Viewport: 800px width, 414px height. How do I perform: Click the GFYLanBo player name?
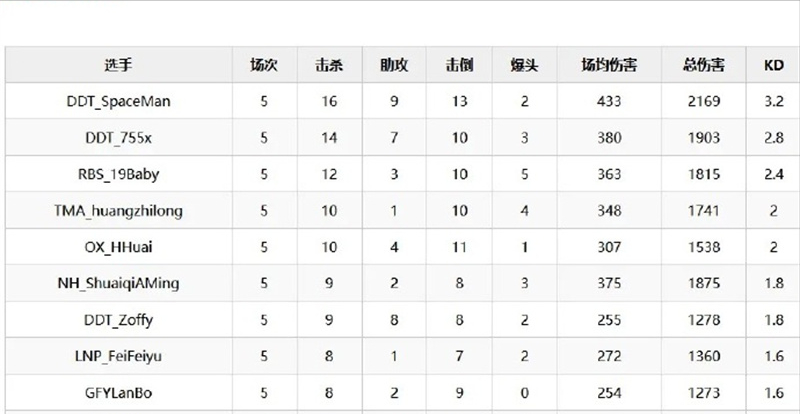click(118, 393)
